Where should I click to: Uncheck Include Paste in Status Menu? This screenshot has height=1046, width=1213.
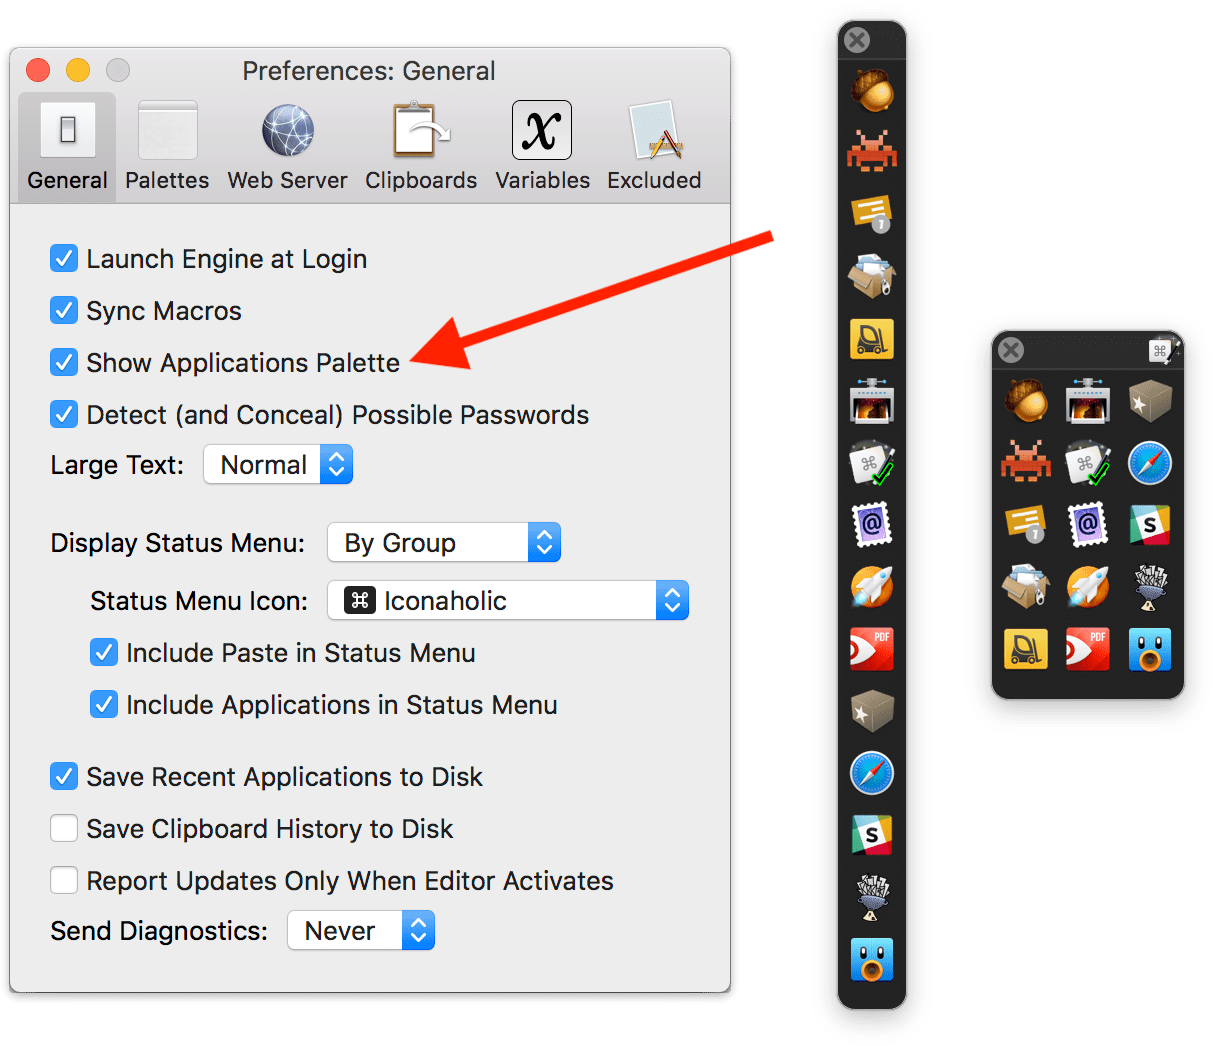pyautogui.click(x=104, y=653)
